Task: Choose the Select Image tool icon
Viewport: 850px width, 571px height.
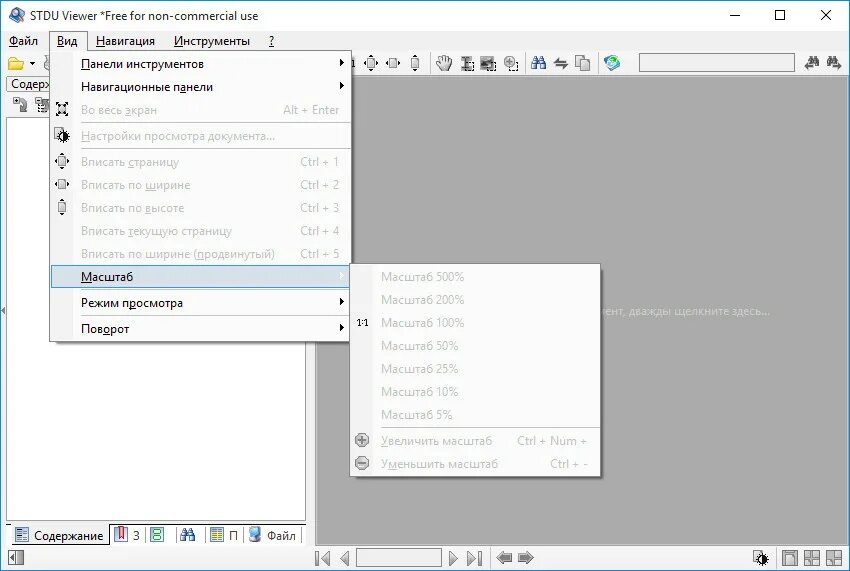Action: coord(488,63)
